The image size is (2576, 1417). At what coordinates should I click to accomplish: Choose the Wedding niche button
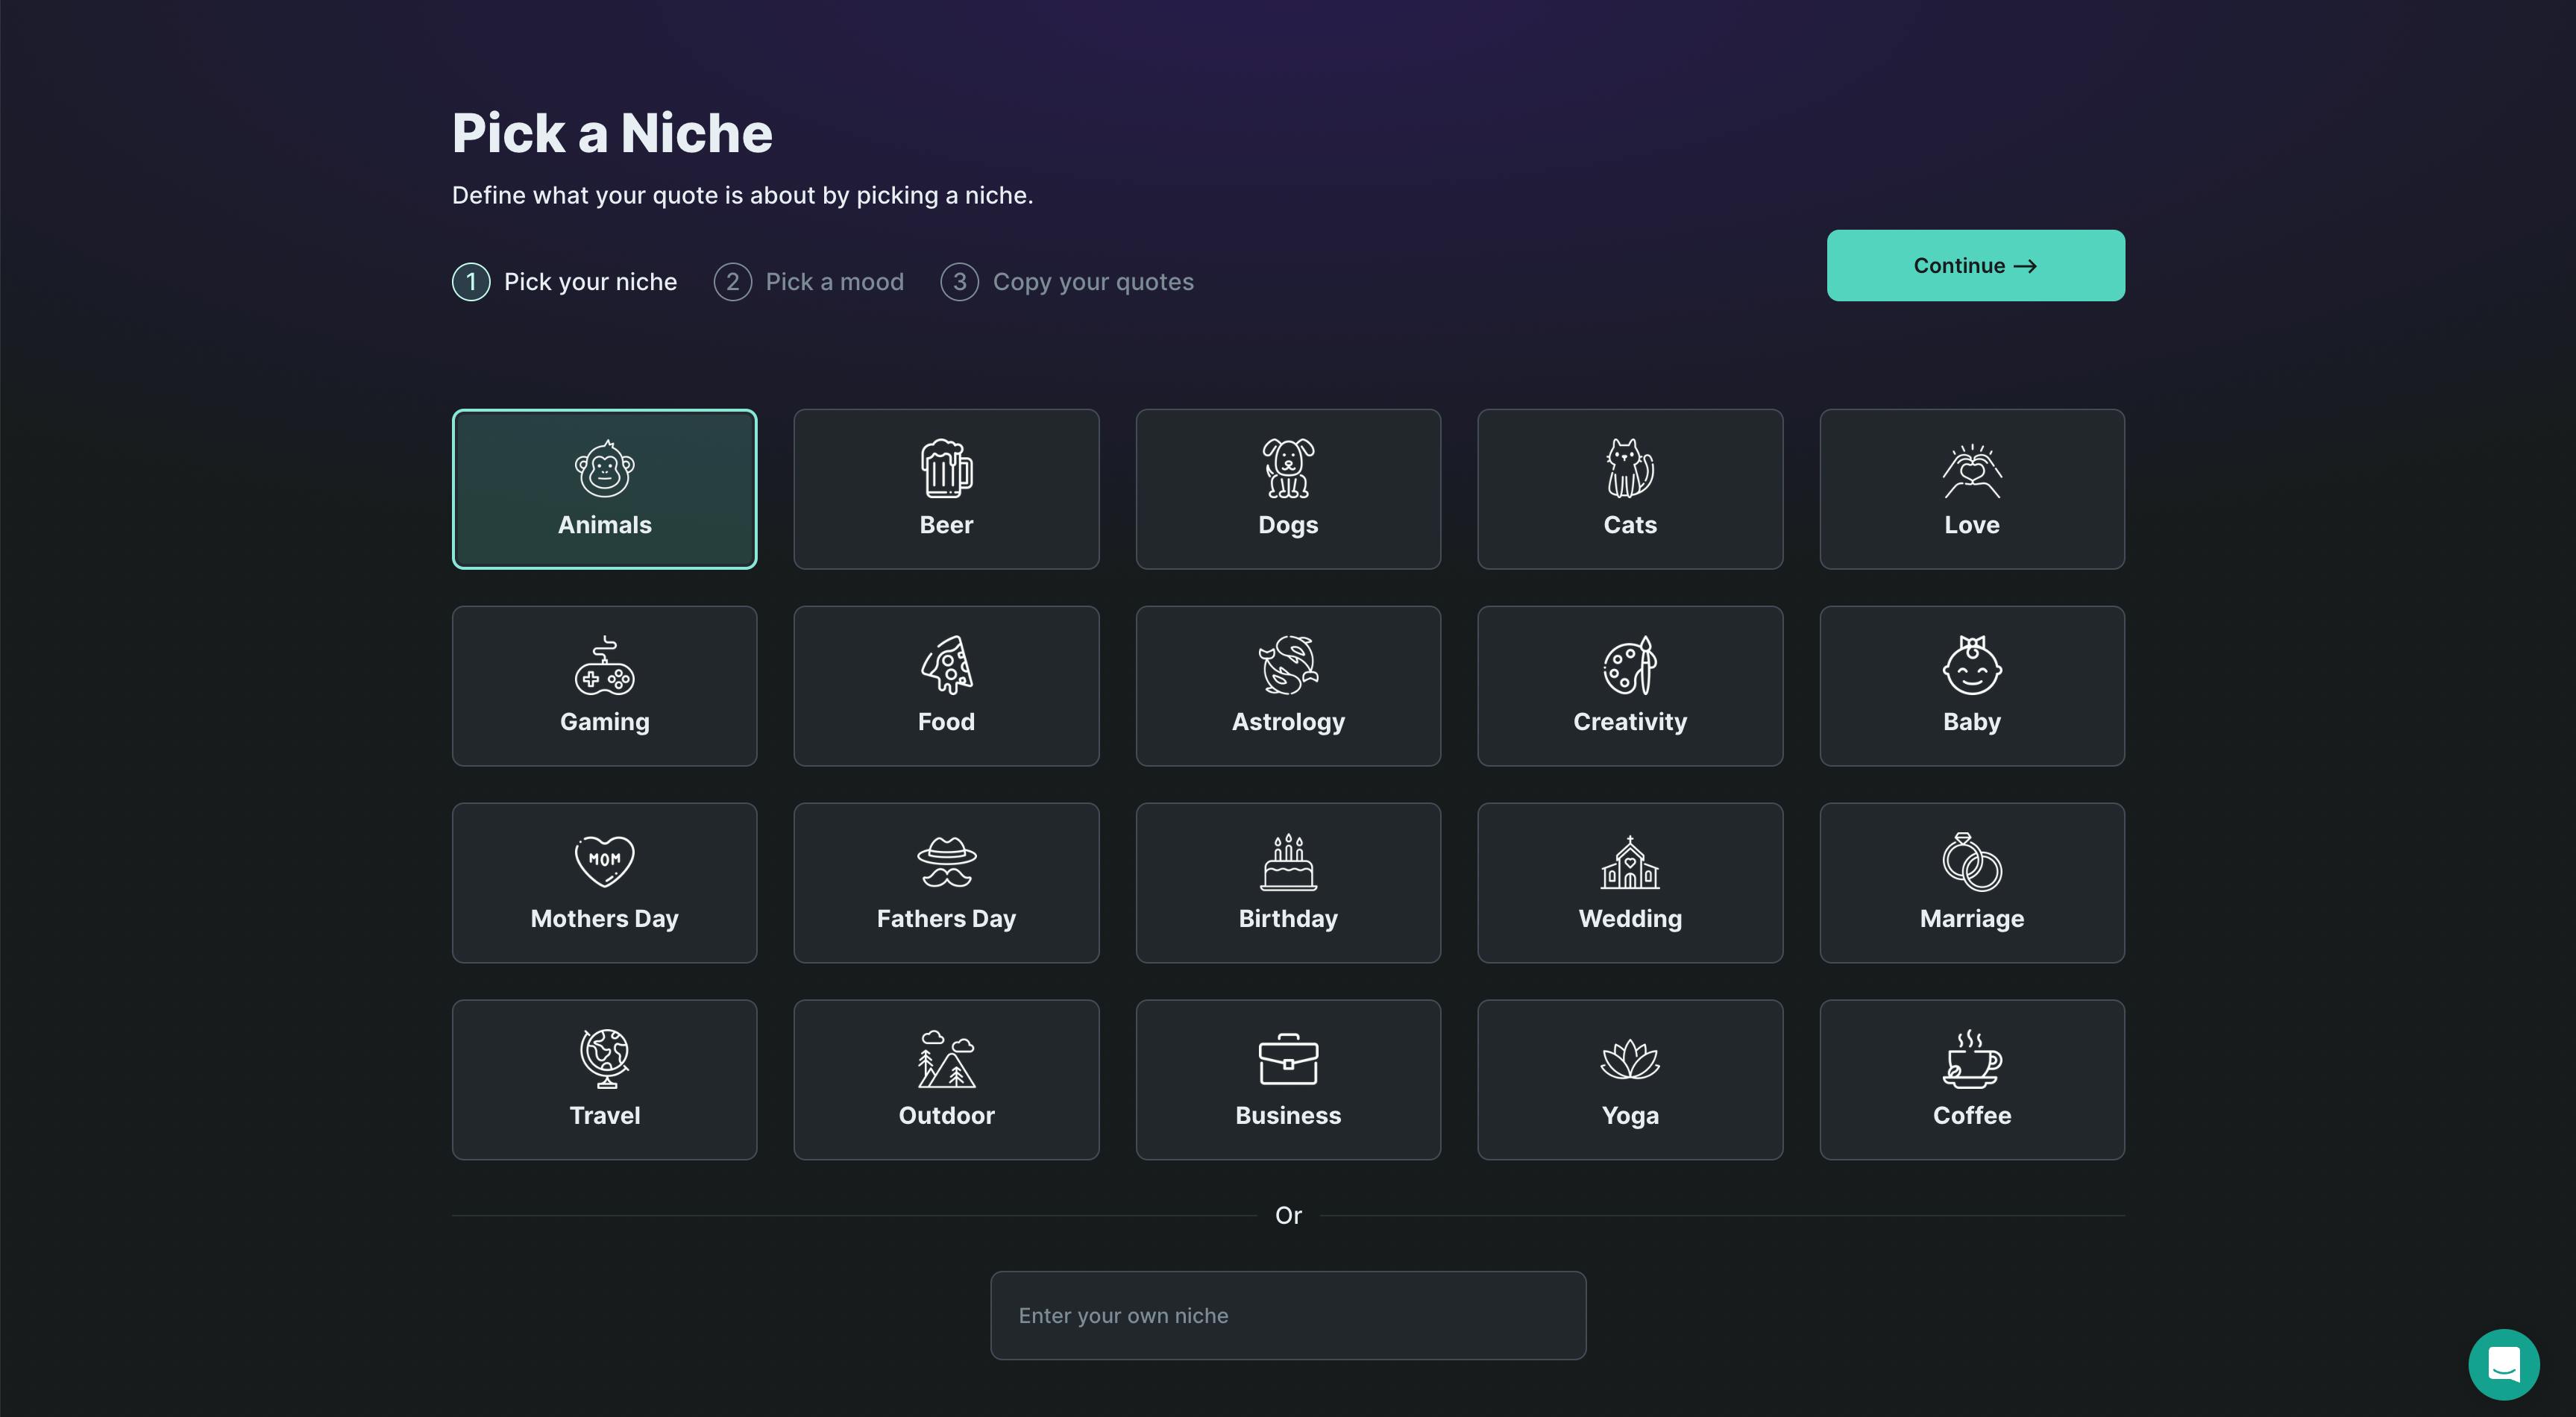coord(1630,883)
